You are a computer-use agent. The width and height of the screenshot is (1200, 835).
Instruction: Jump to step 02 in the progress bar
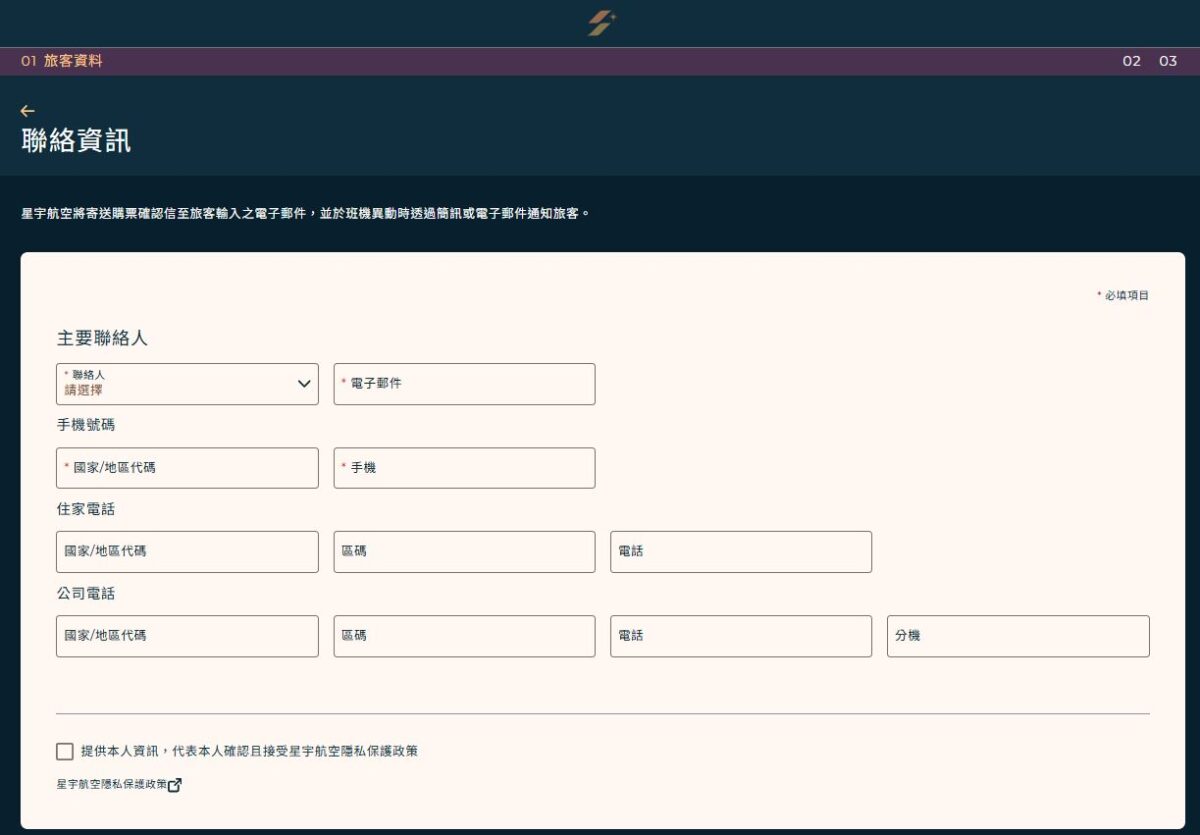click(1131, 61)
